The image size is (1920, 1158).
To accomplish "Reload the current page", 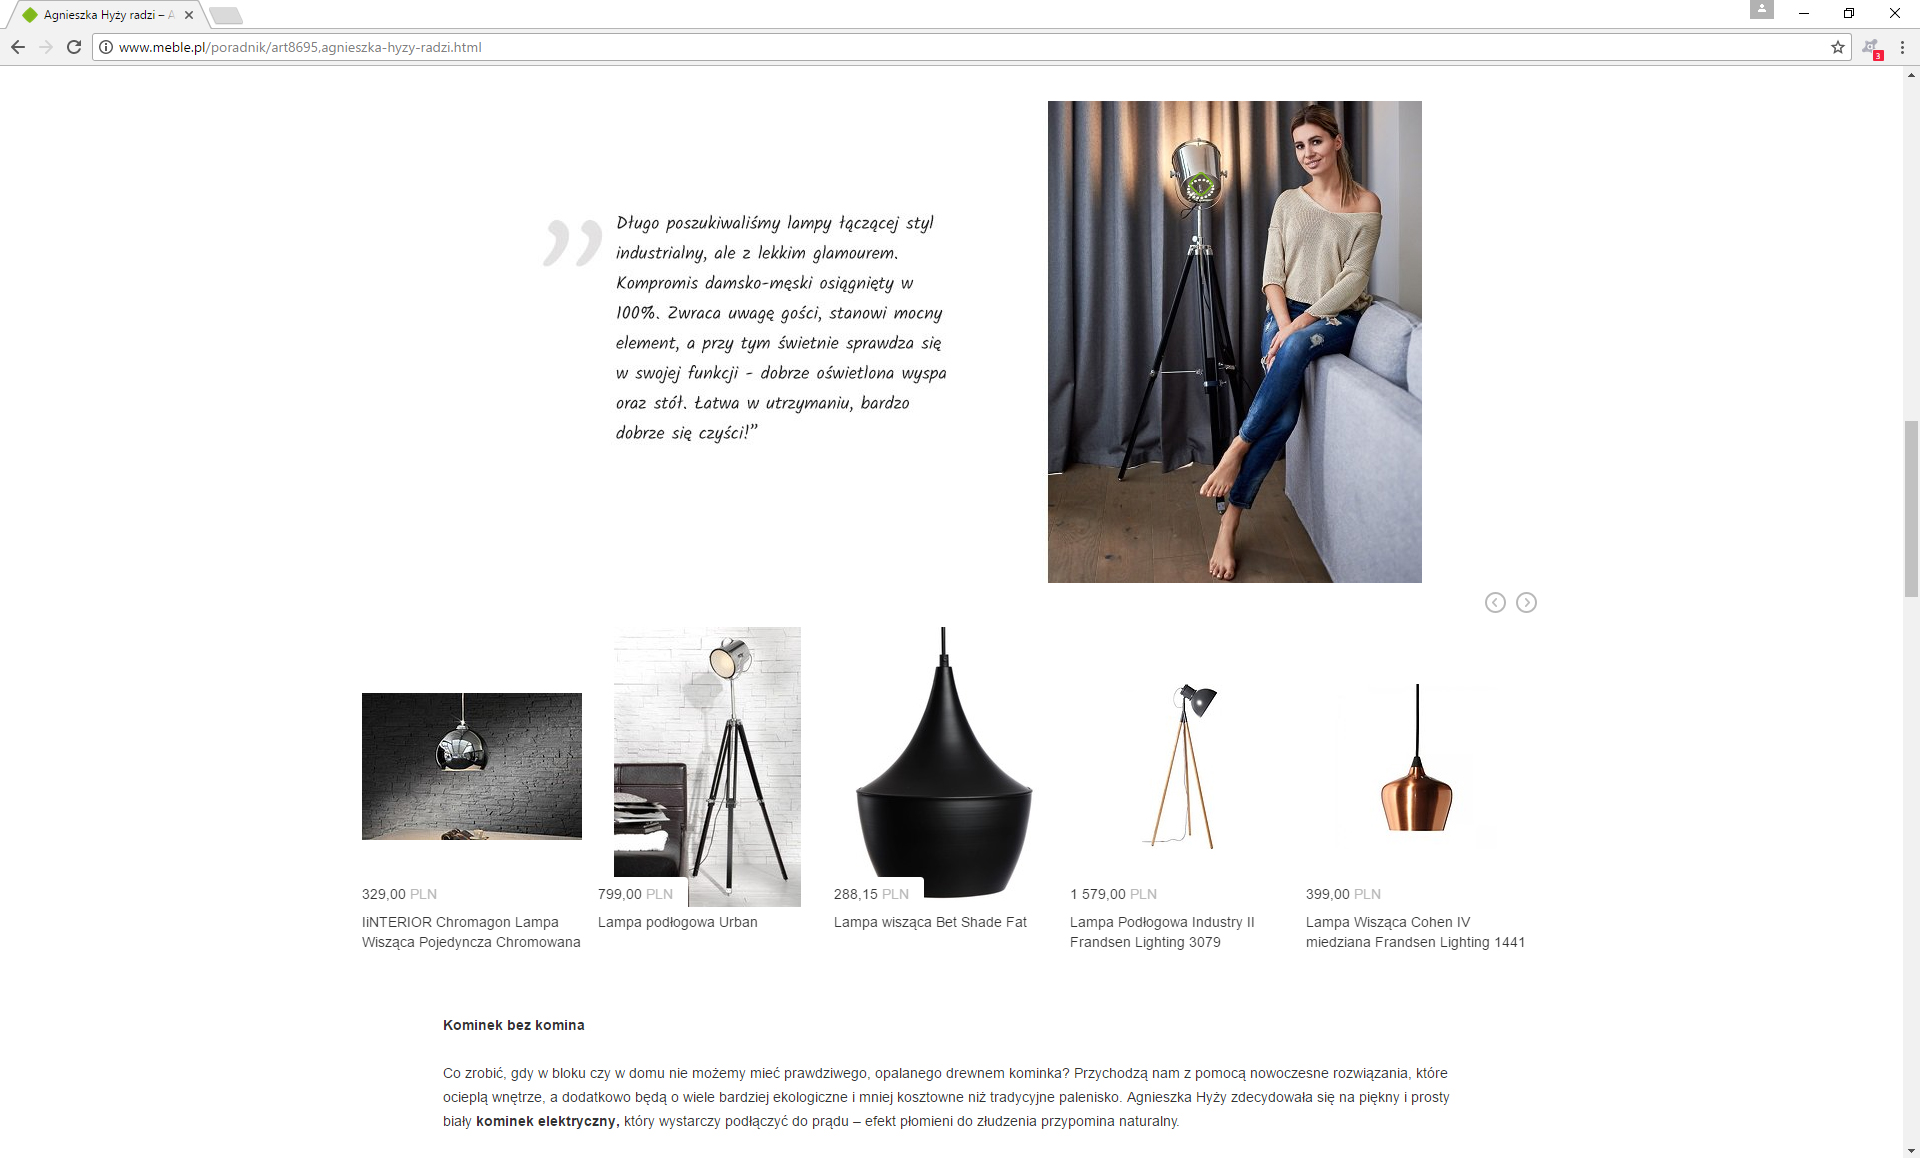I will click(74, 47).
